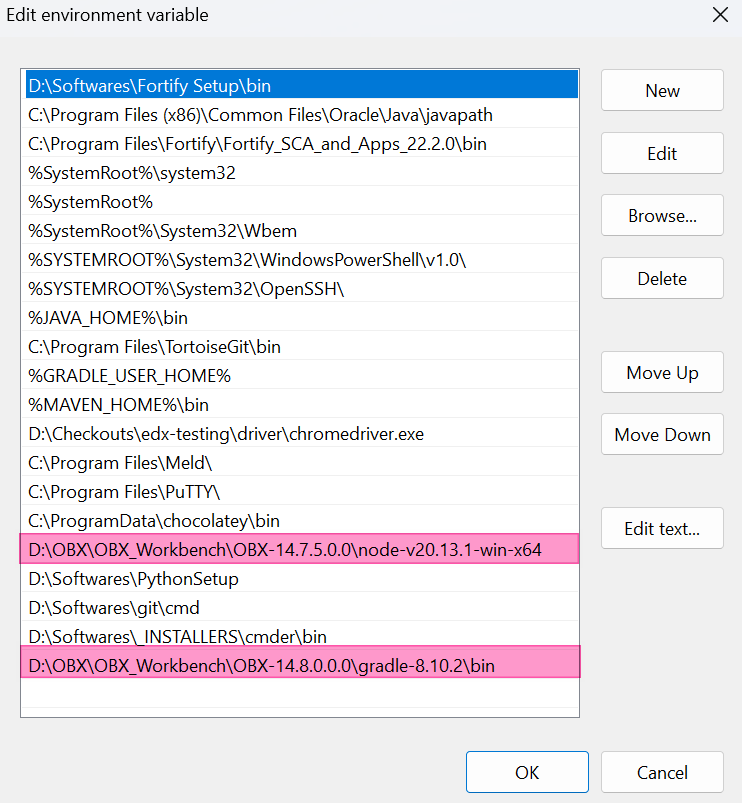This screenshot has height=803, width=742.
Task: Select the node-v20.13.1-win-x64 path entry
Action: coord(302,550)
